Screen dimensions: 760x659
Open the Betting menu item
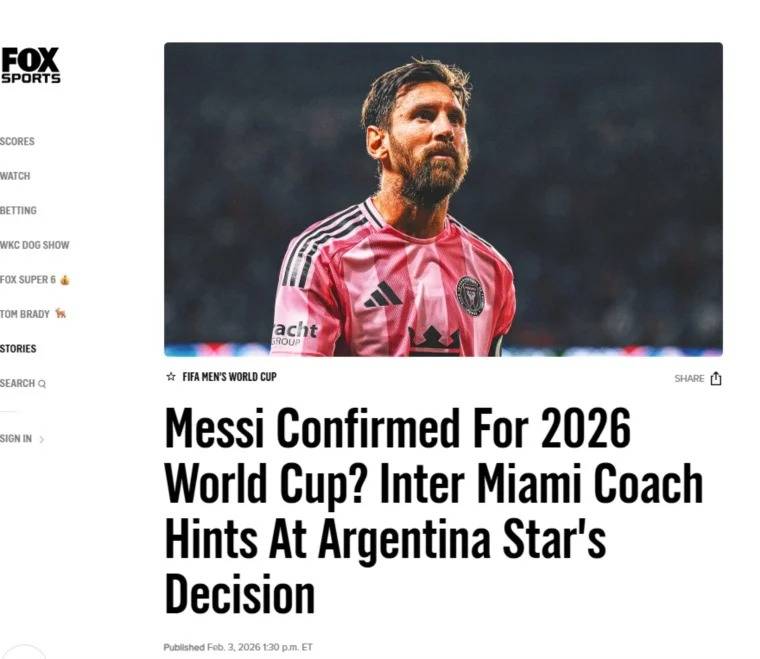(x=18, y=211)
